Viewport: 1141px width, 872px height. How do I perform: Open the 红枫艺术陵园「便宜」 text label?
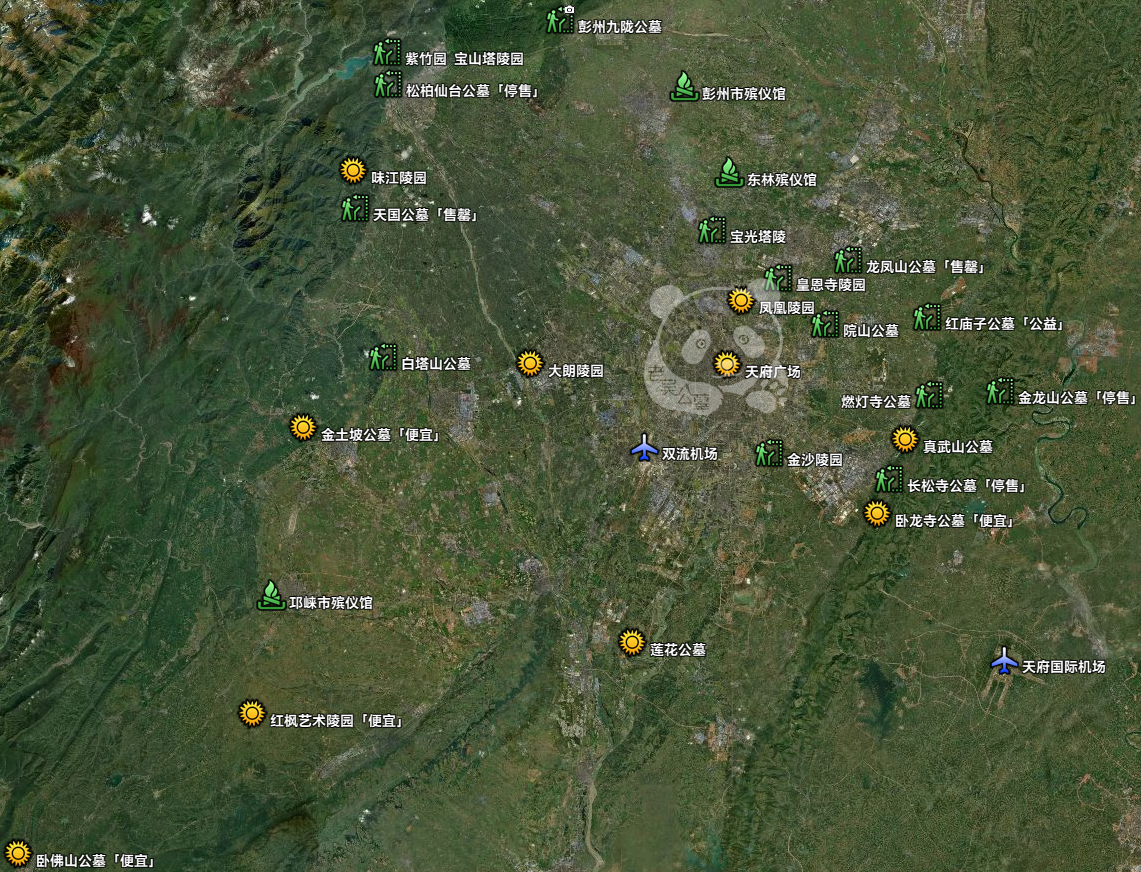pos(336,720)
